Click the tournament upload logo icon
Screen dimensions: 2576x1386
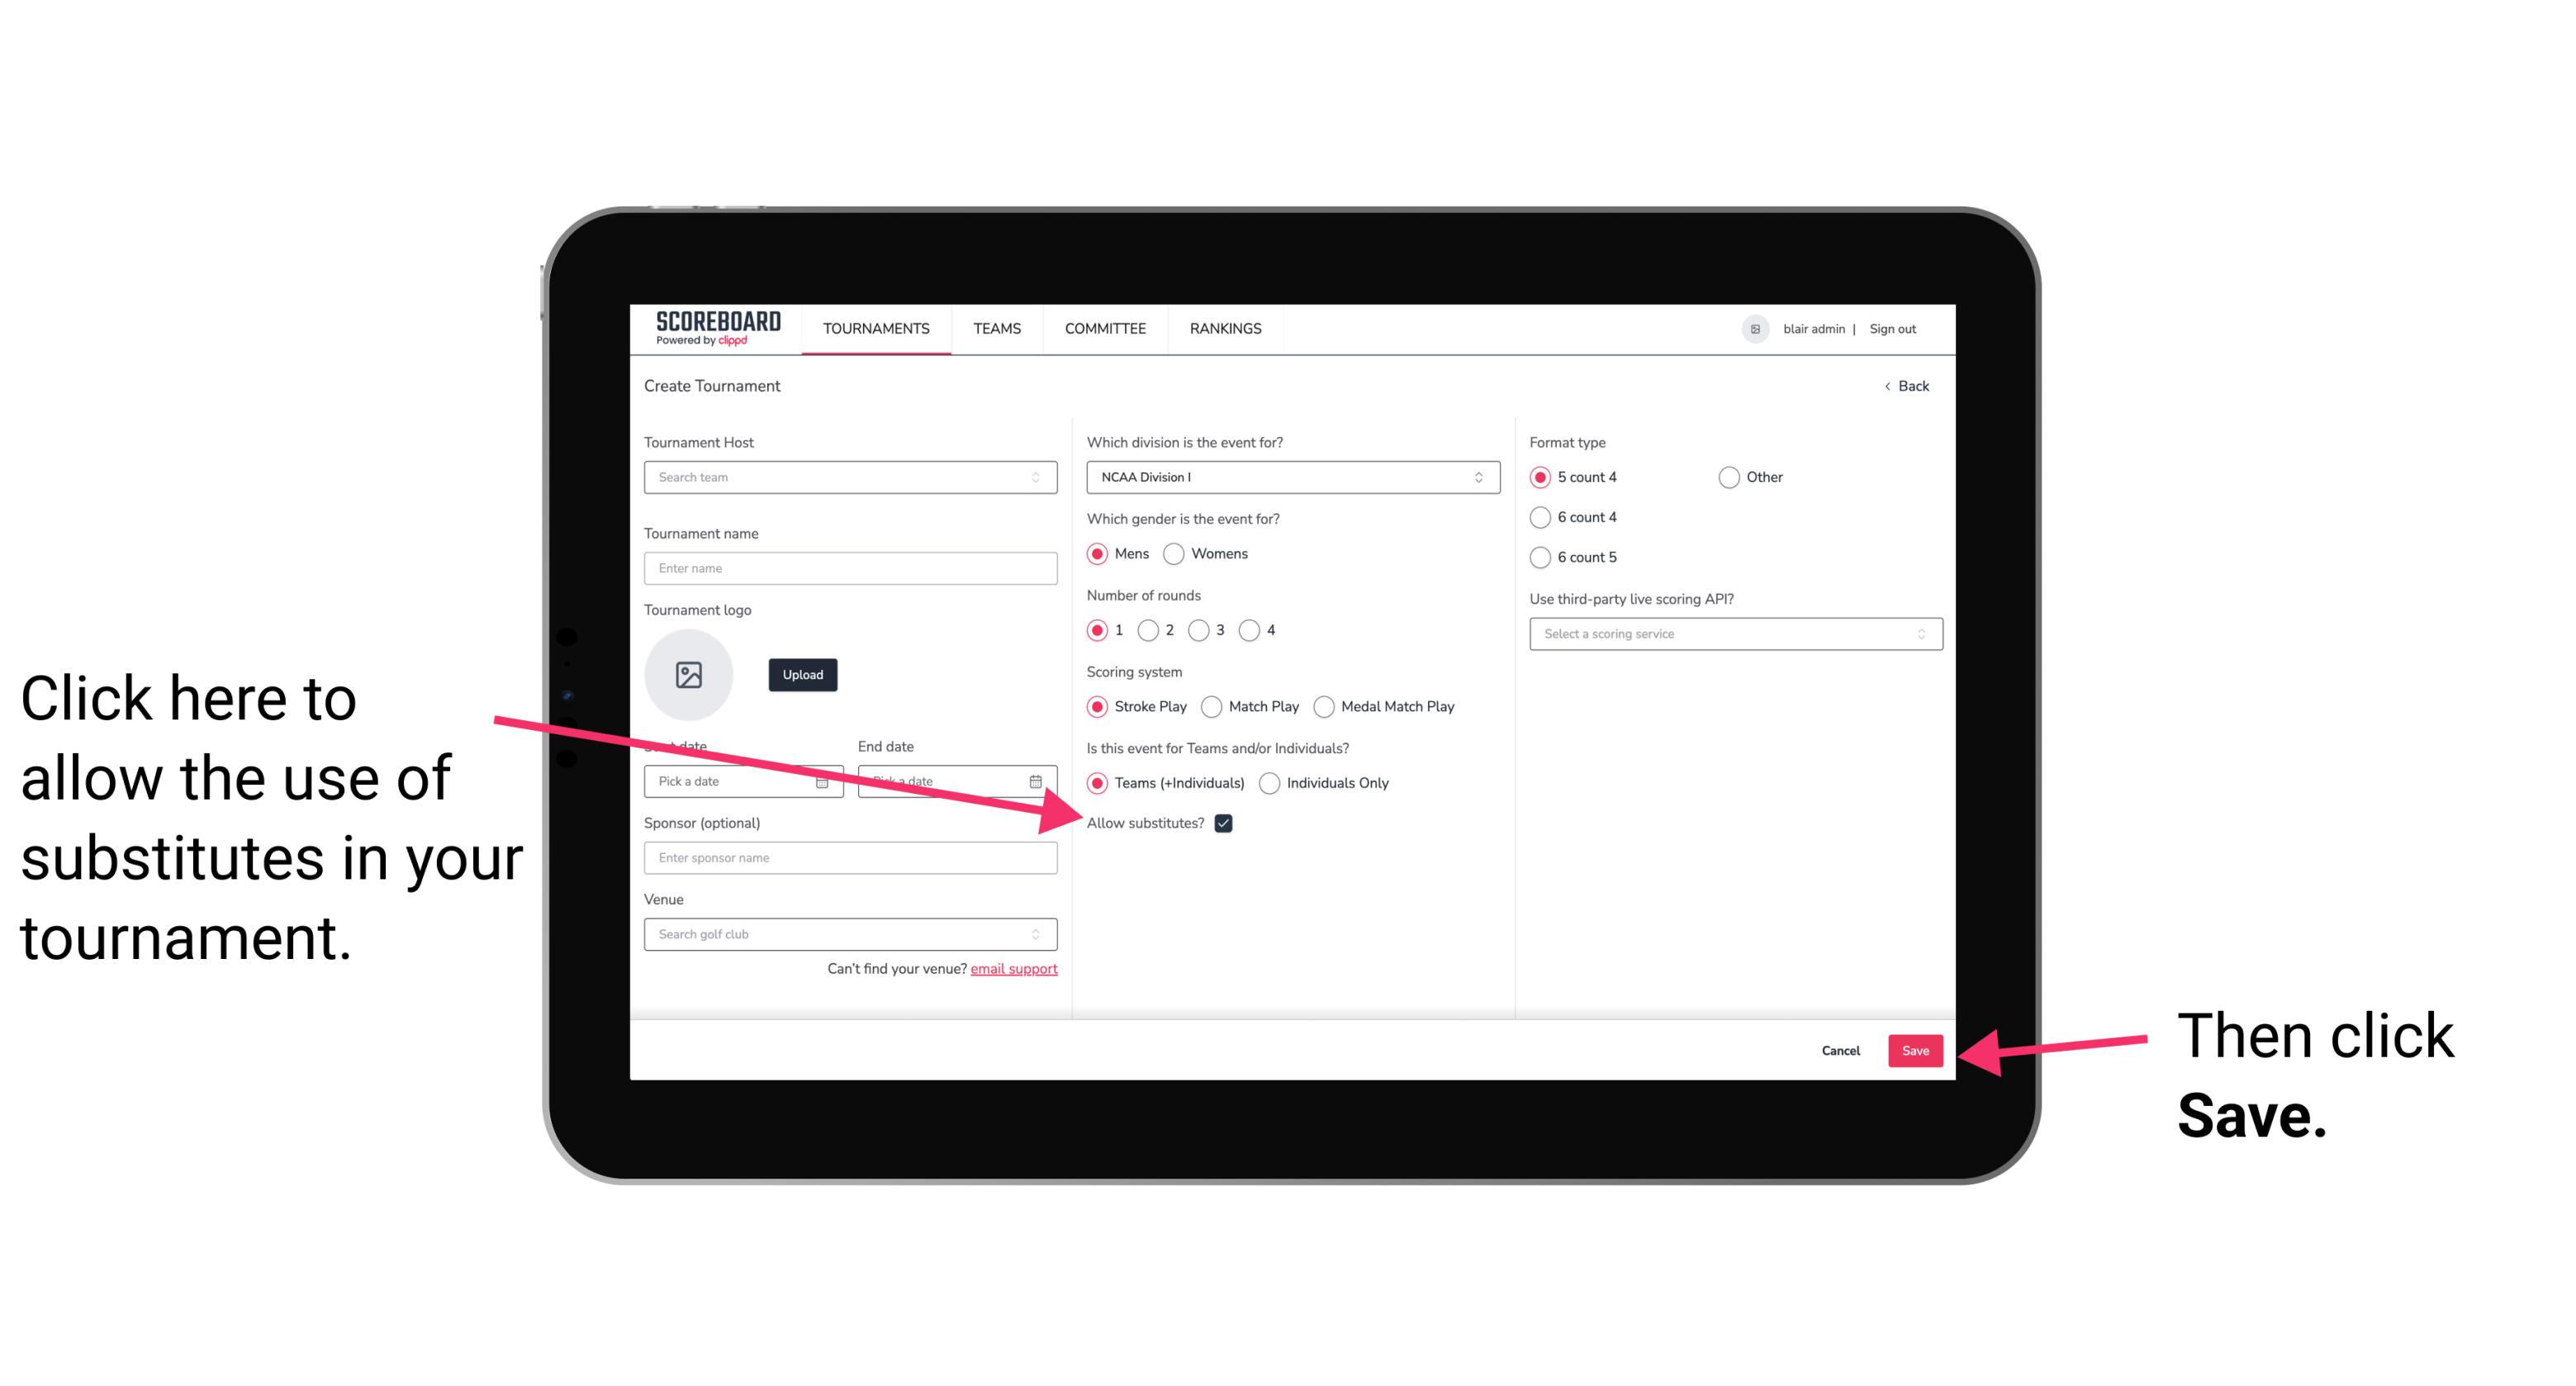coord(689,674)
